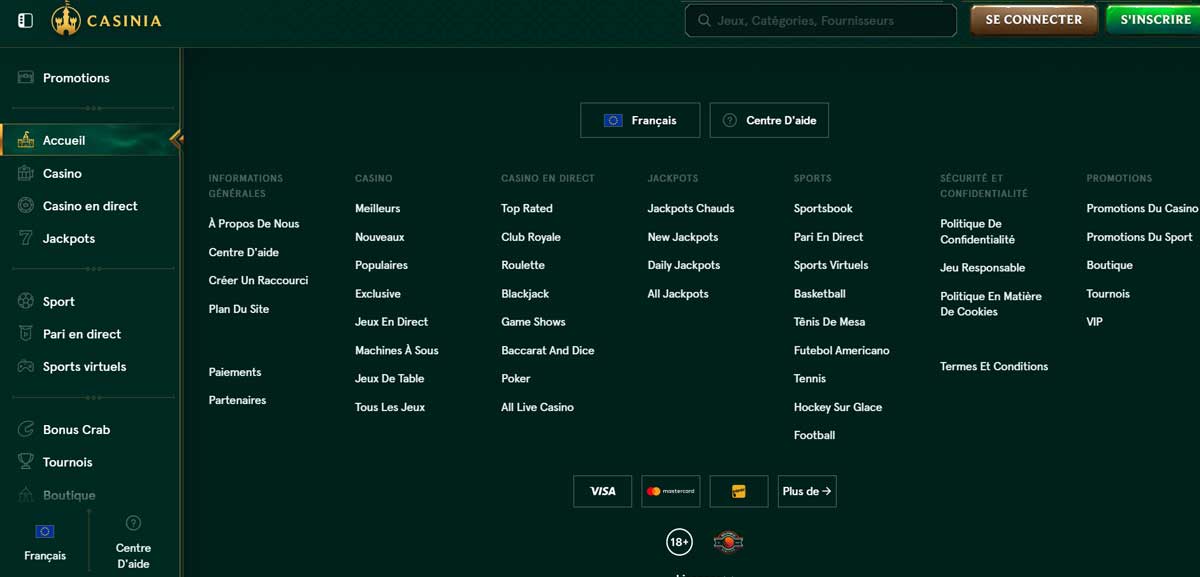Click the Sport ball icon in sidebar
This screenshot has height=577, width=1200.
click(x=26, y=301)
